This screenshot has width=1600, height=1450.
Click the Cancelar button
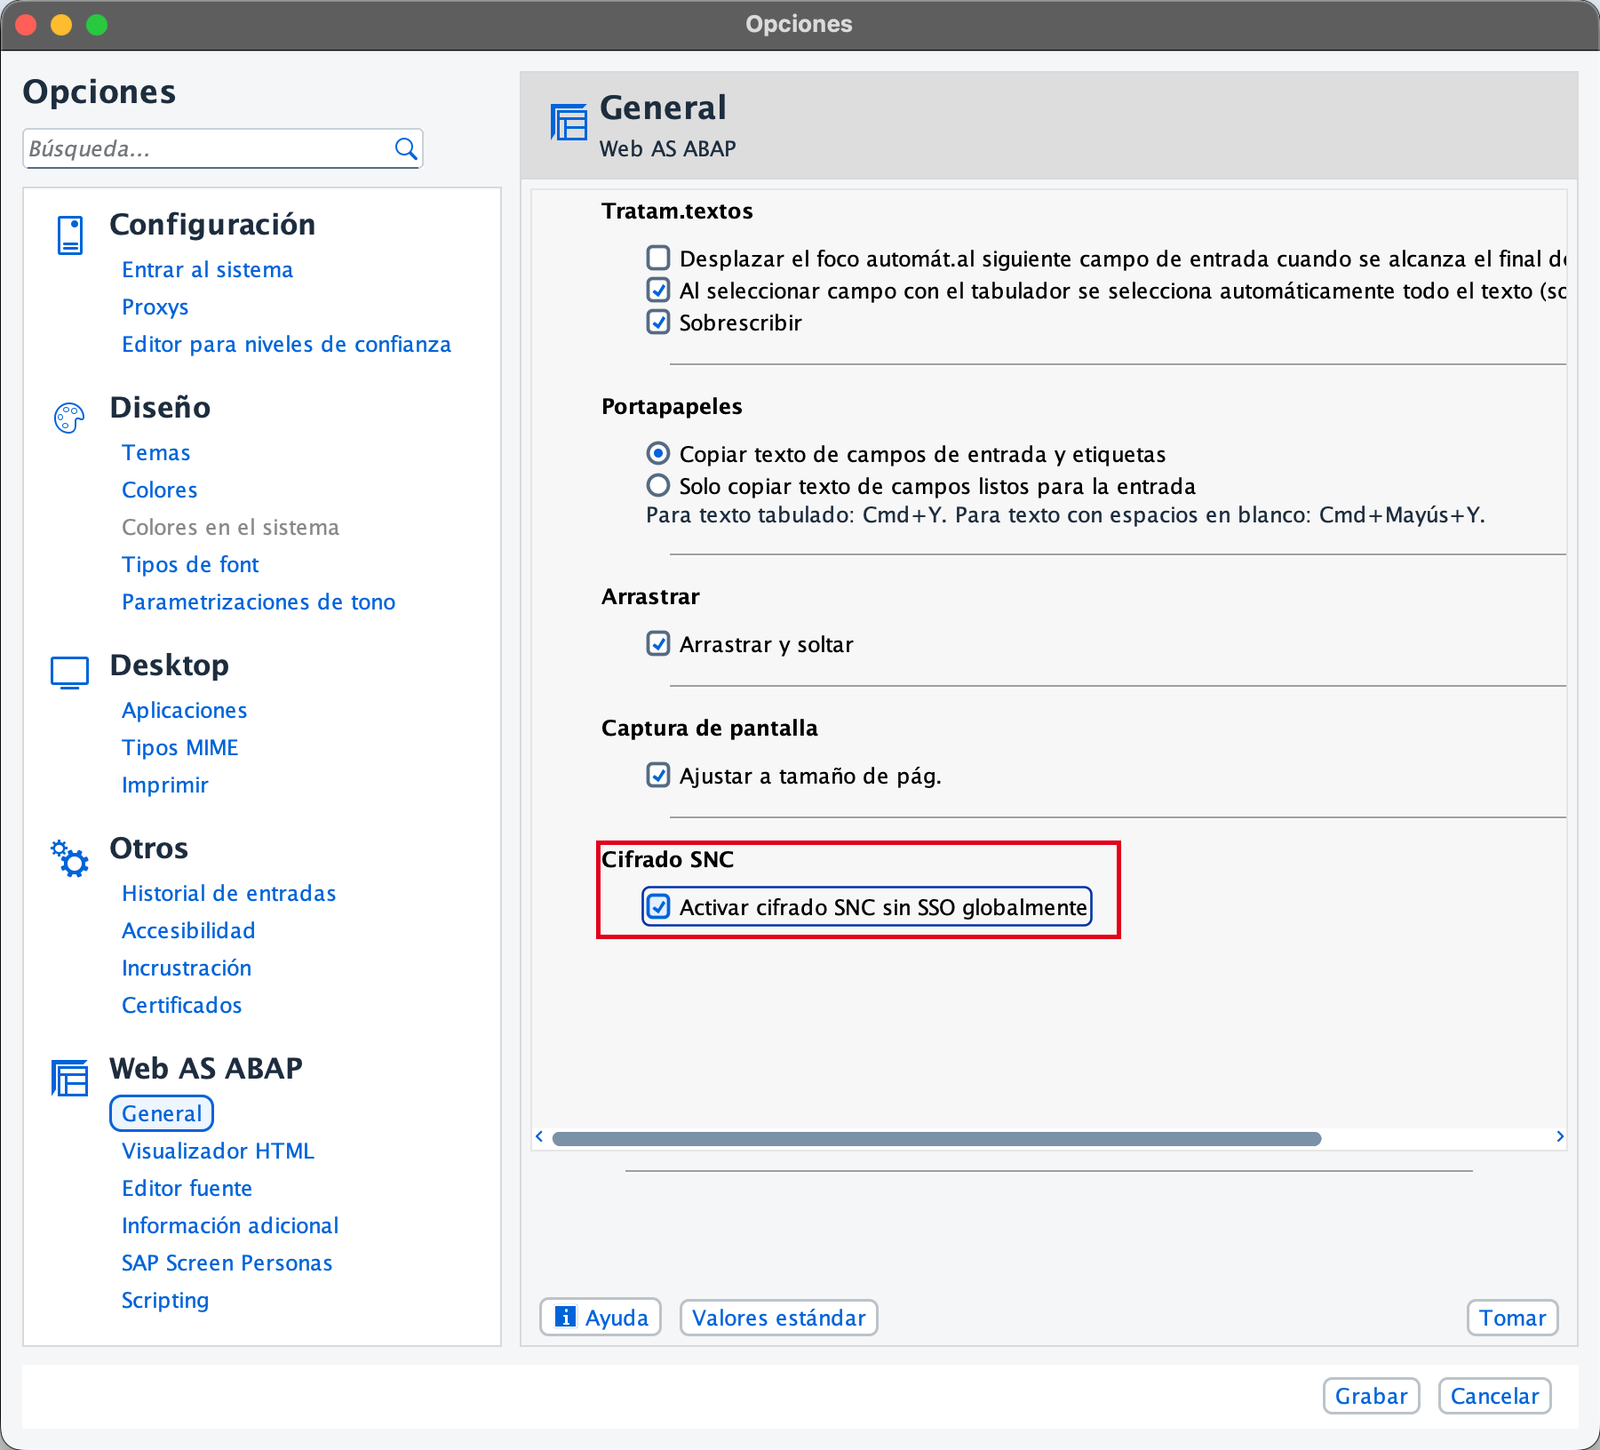[1495, 1396]
